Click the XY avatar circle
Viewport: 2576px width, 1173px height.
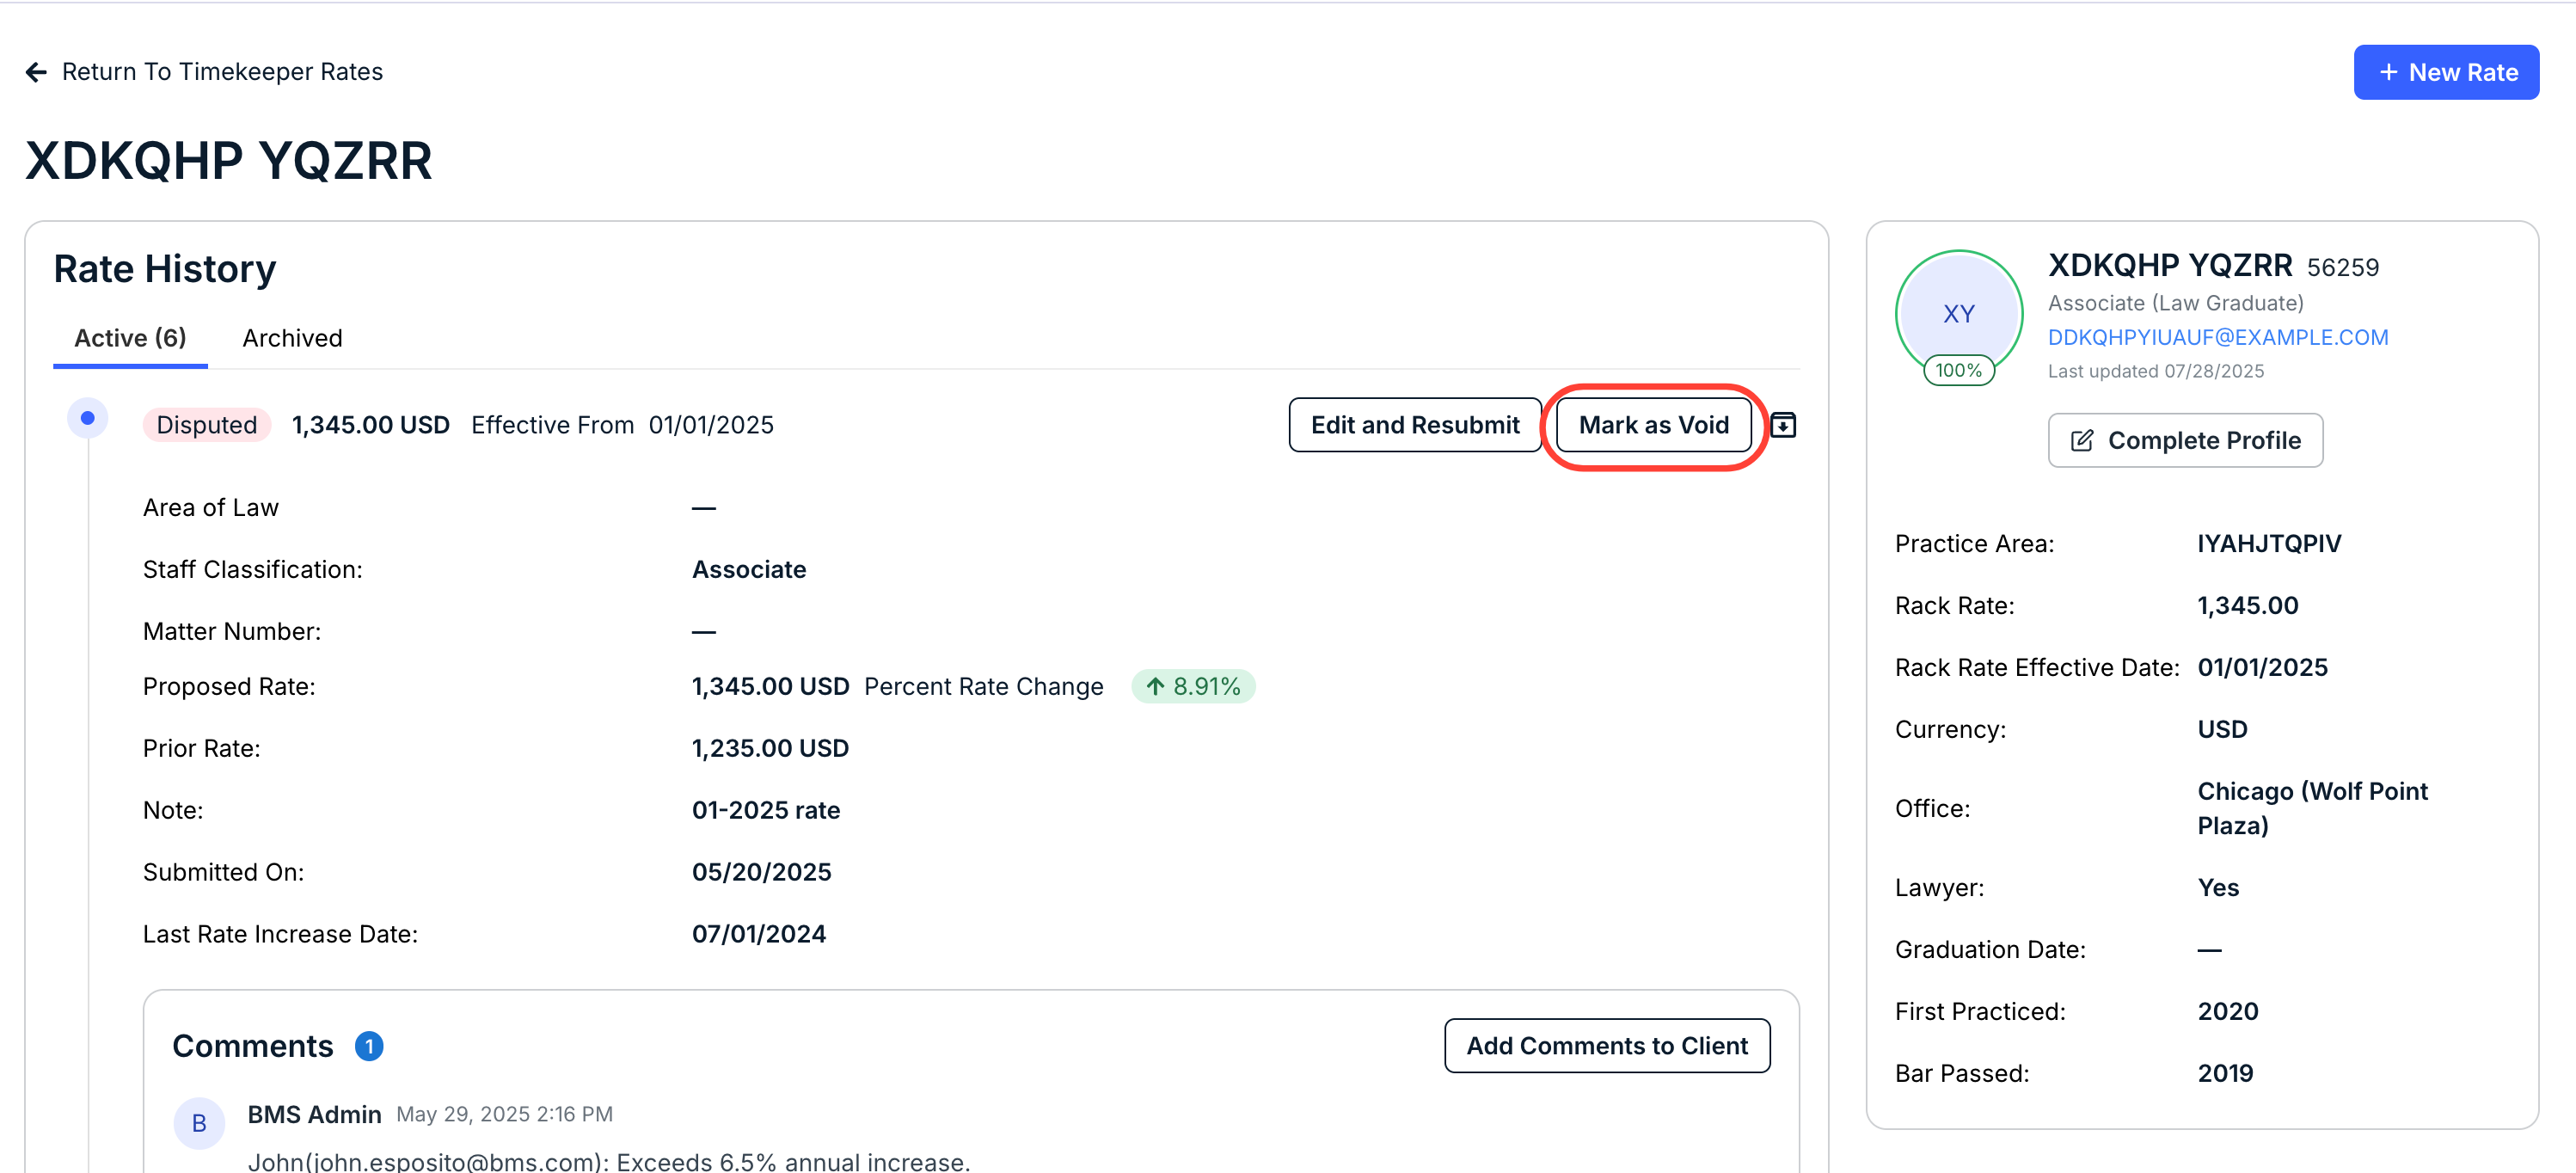pos(1958,314)
